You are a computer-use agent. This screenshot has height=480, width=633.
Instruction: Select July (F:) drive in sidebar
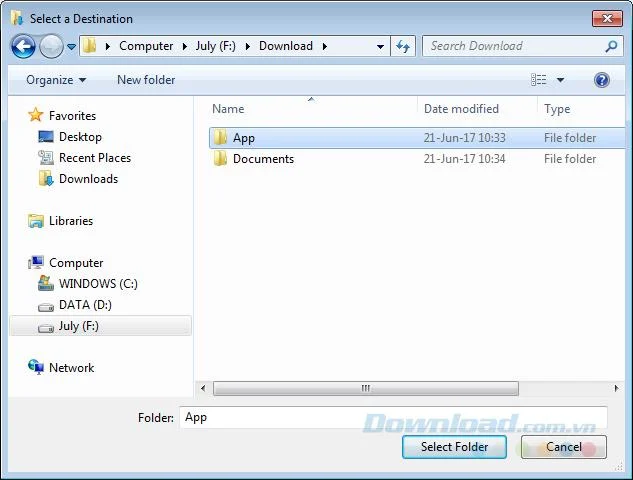[100, 326]
